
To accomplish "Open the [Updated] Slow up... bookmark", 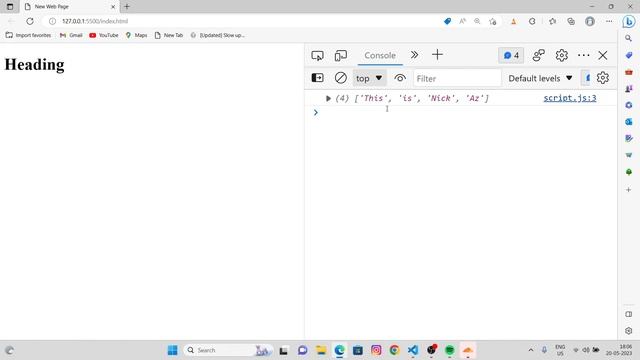I will pos(218,35).
